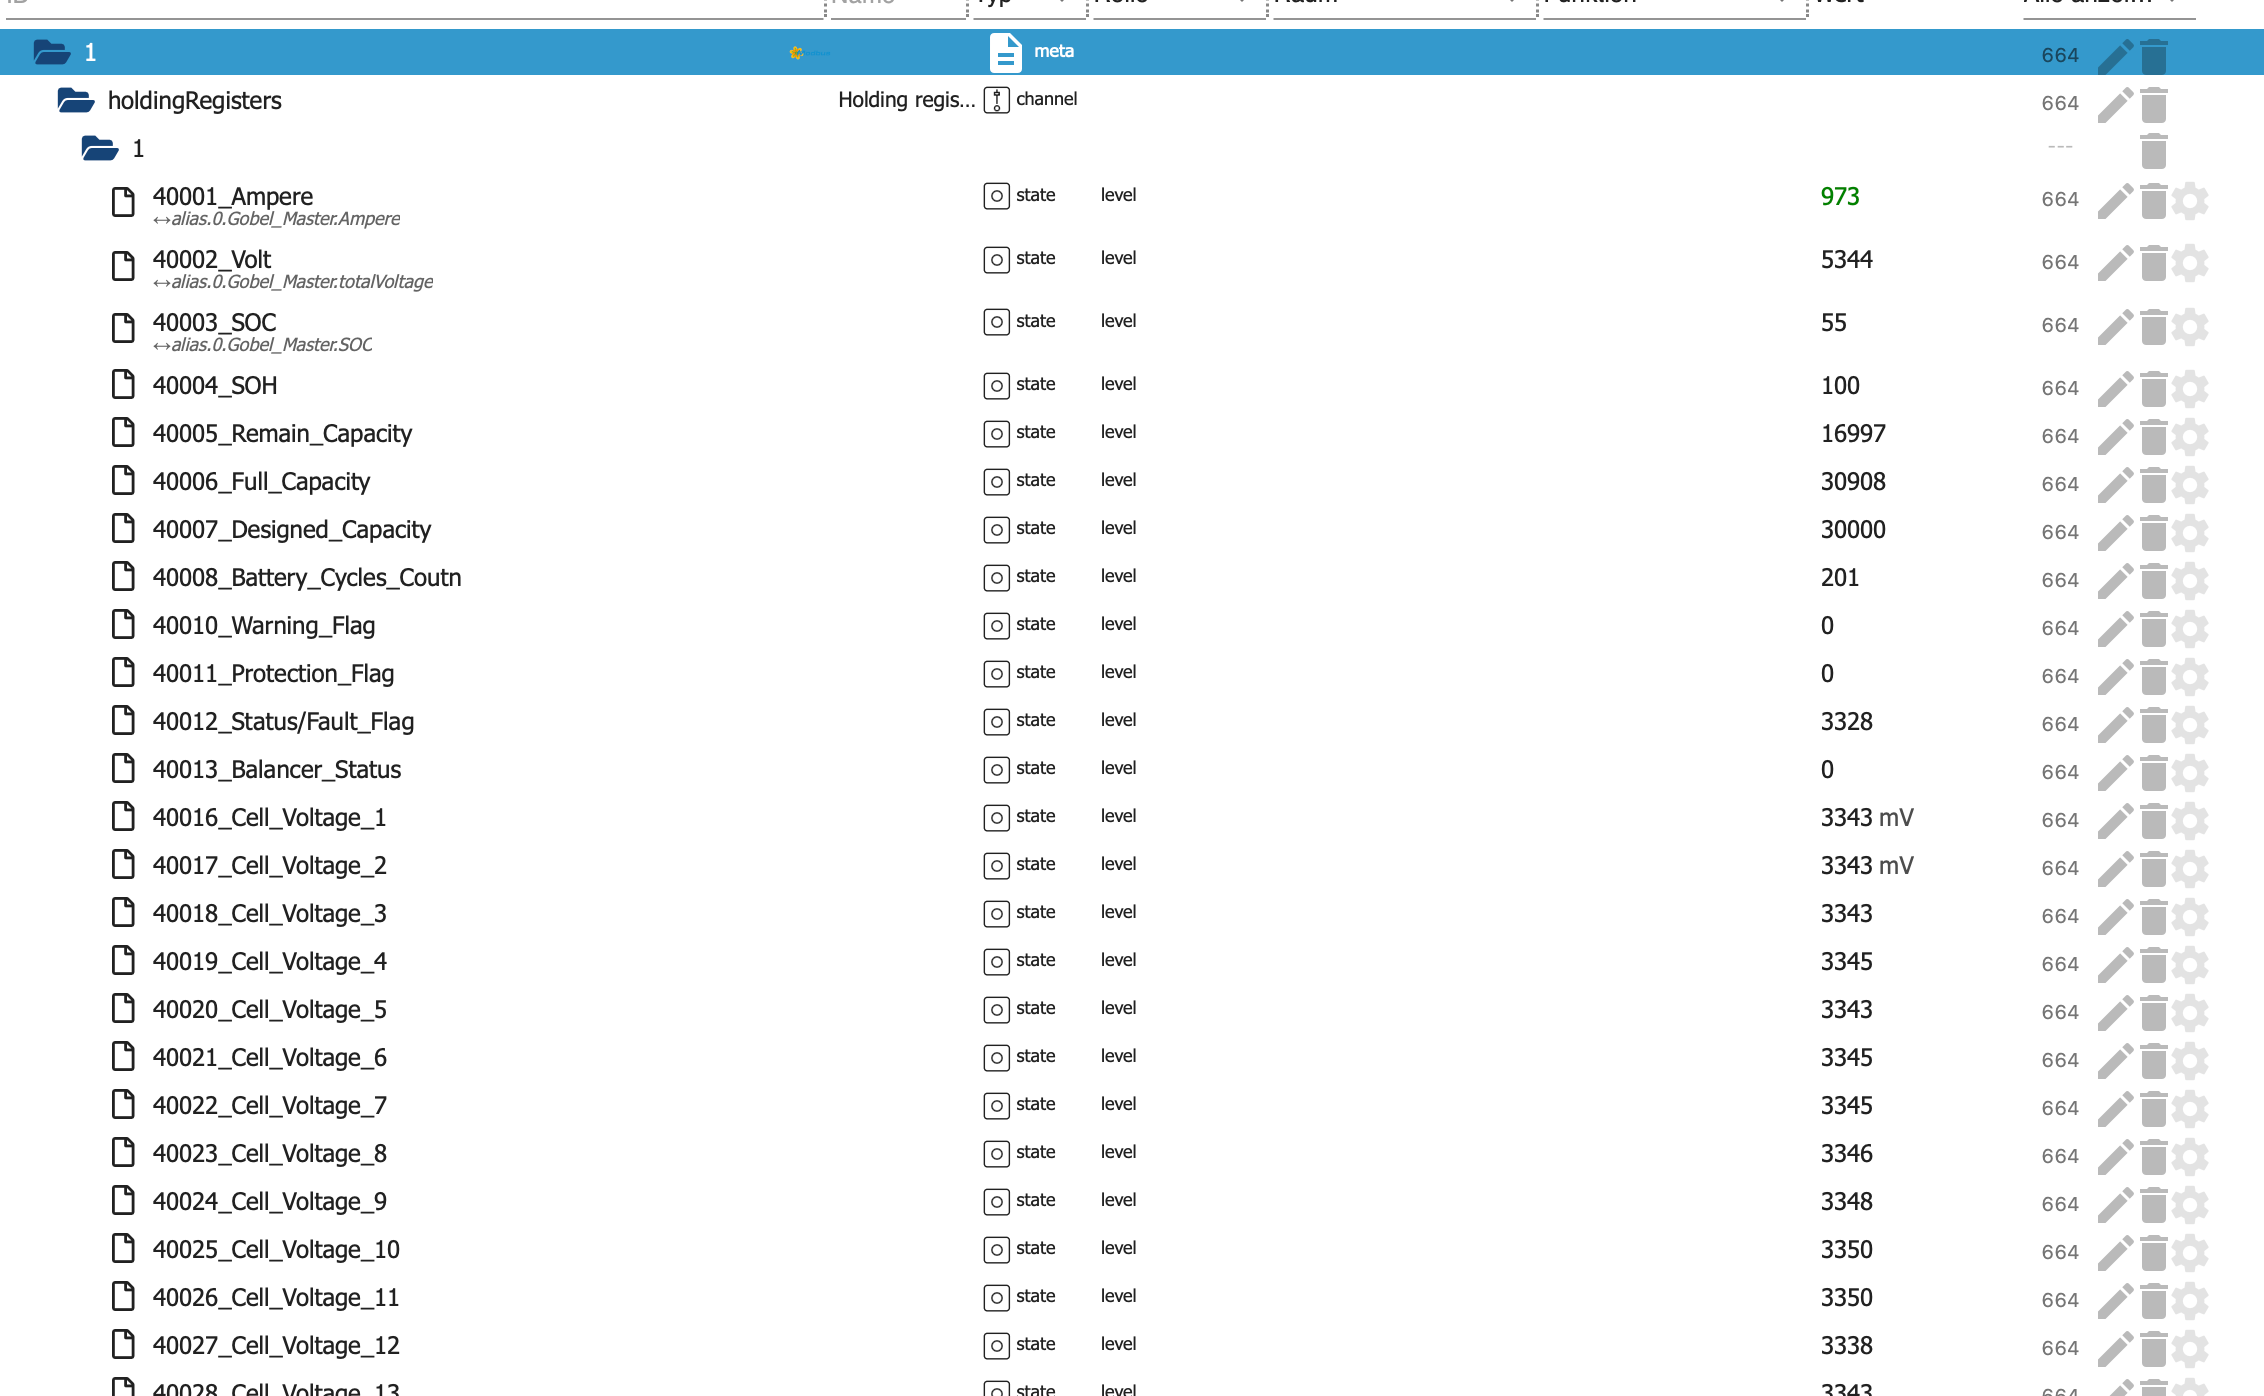Collapse the holdingRegisters folder
2264x1396 pixels.
75,100
